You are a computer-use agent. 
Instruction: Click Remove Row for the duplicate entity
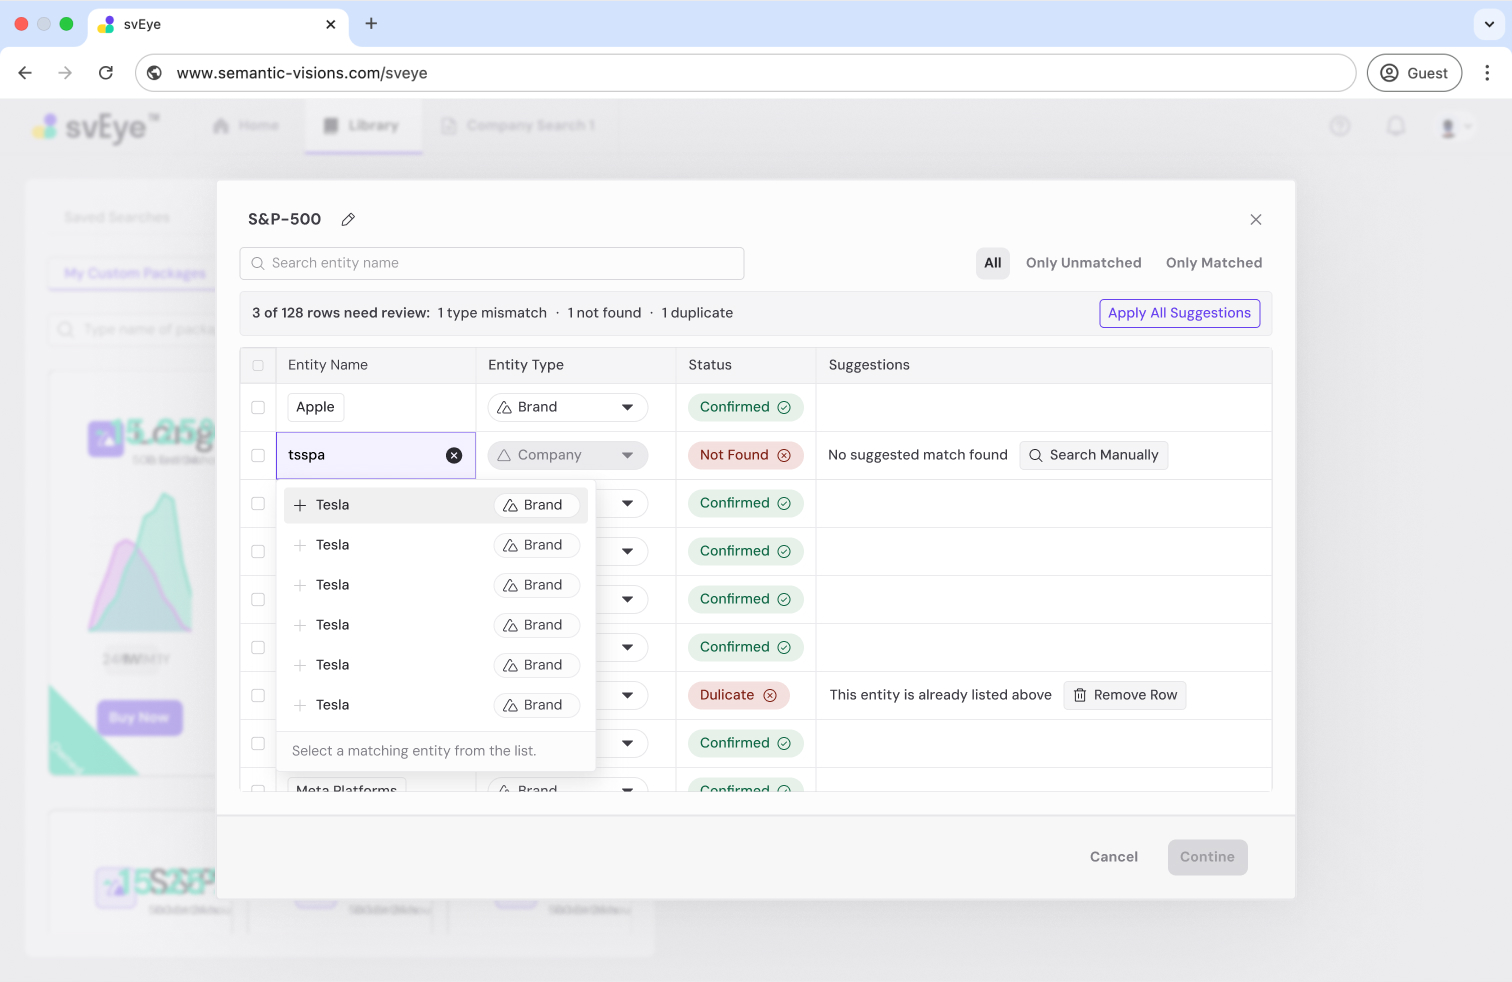pos(1125,696)
